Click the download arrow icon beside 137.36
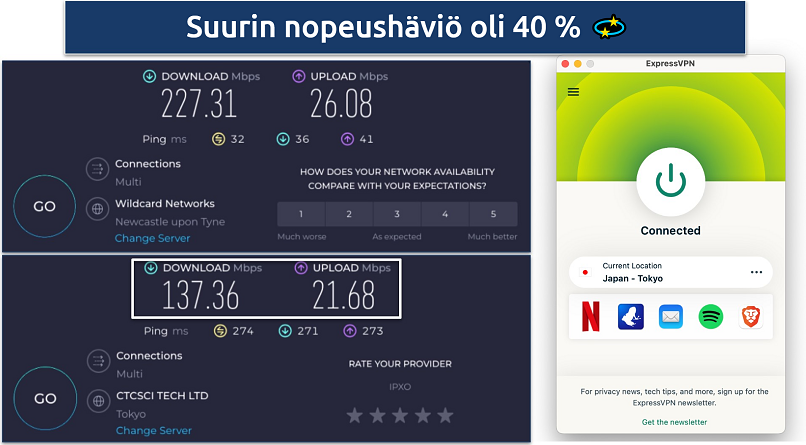Screen dimensions: 806x445 [x=151, y=268]
